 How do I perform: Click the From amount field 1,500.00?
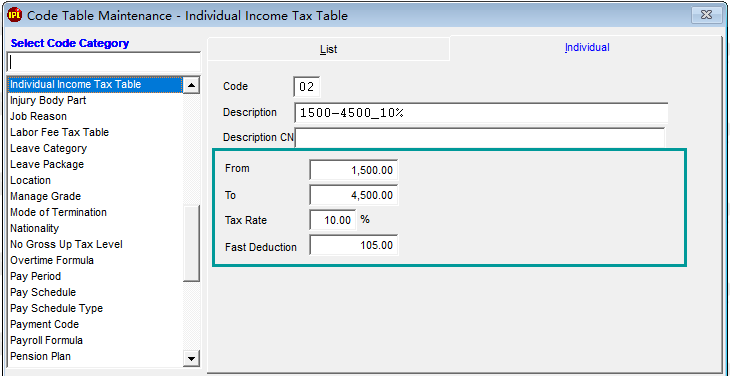point(353,170)
